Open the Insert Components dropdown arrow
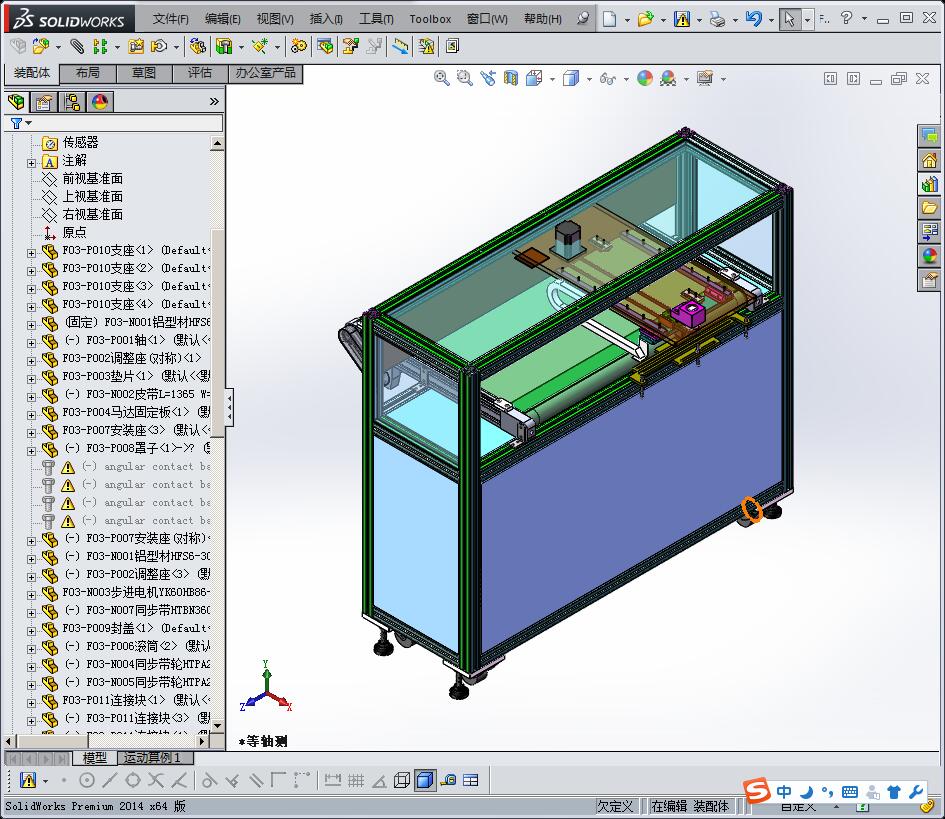This screenshot has width=945, height=819. [58, 46]
